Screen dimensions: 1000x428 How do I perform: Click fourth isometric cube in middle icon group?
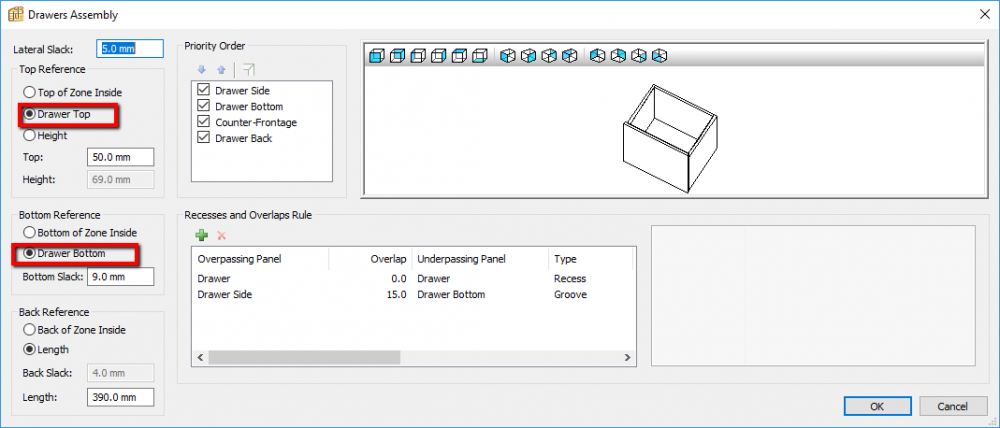[x=570, y=56]
